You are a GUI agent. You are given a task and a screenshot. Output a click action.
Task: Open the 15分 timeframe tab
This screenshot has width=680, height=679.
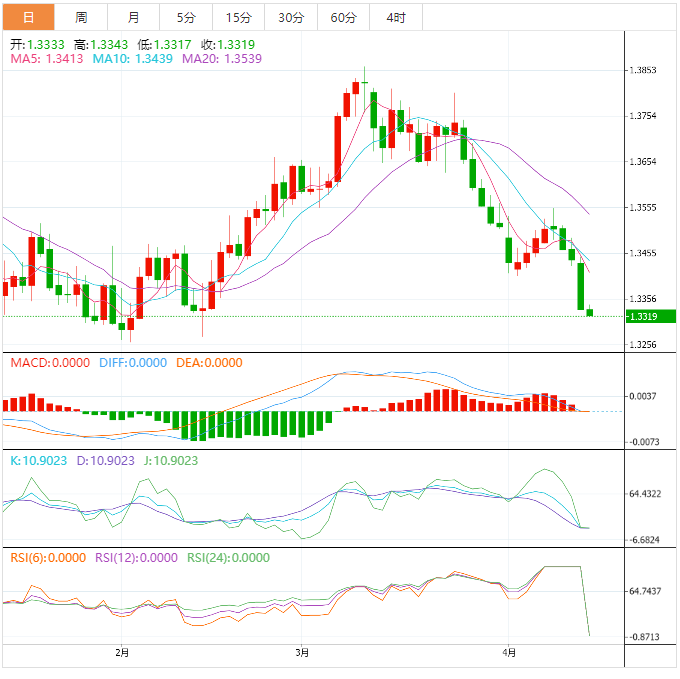click(x=239, y=17)
